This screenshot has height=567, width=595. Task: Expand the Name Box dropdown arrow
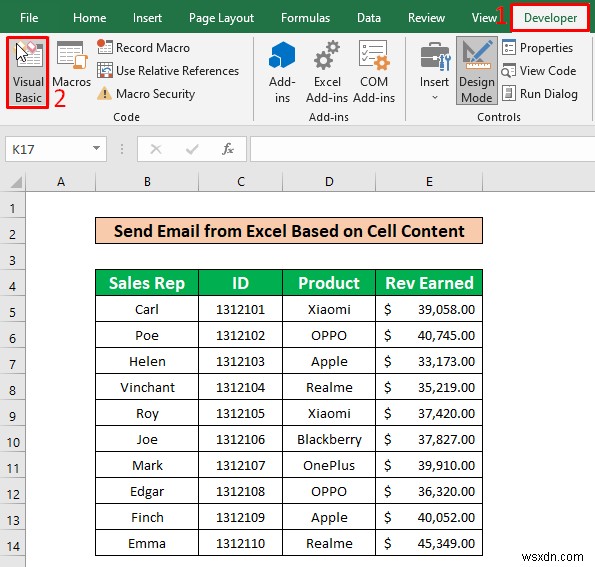tap(96, 149)
